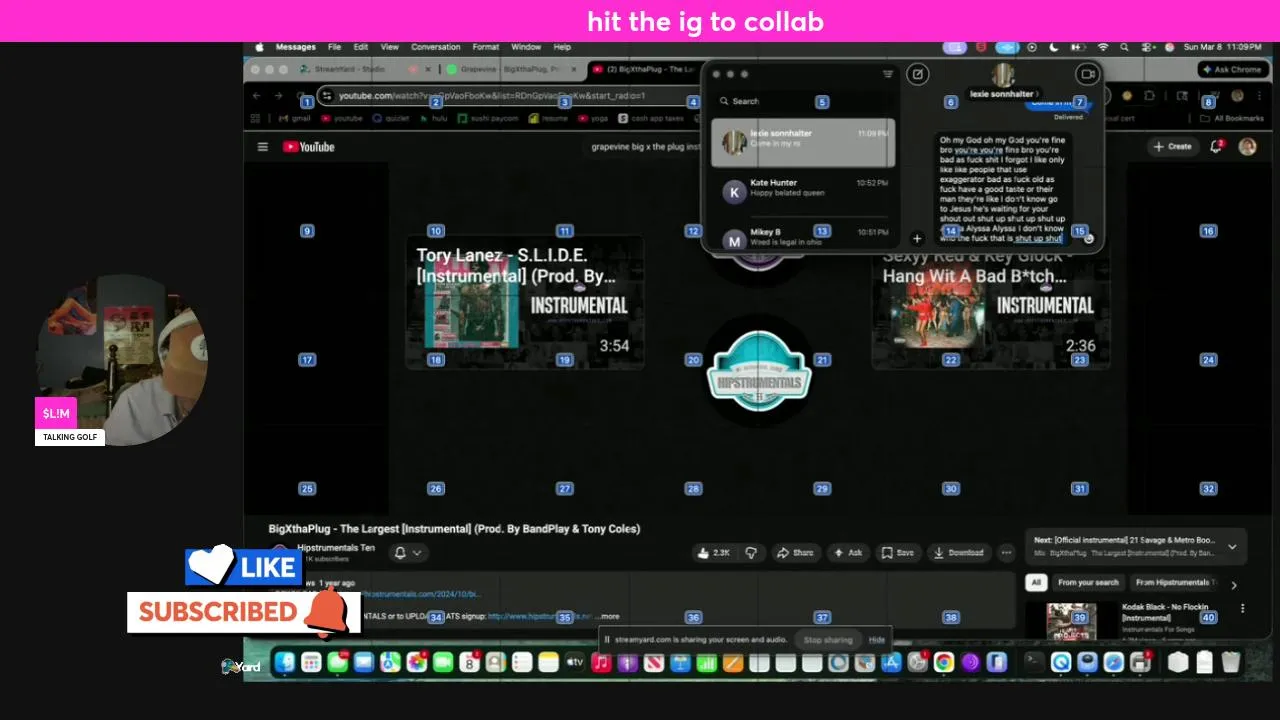The height and width of the screenshot is (720, 1280).
Task: Open more actions ellipsis beside Download
Action: [x=1006, y=553]
